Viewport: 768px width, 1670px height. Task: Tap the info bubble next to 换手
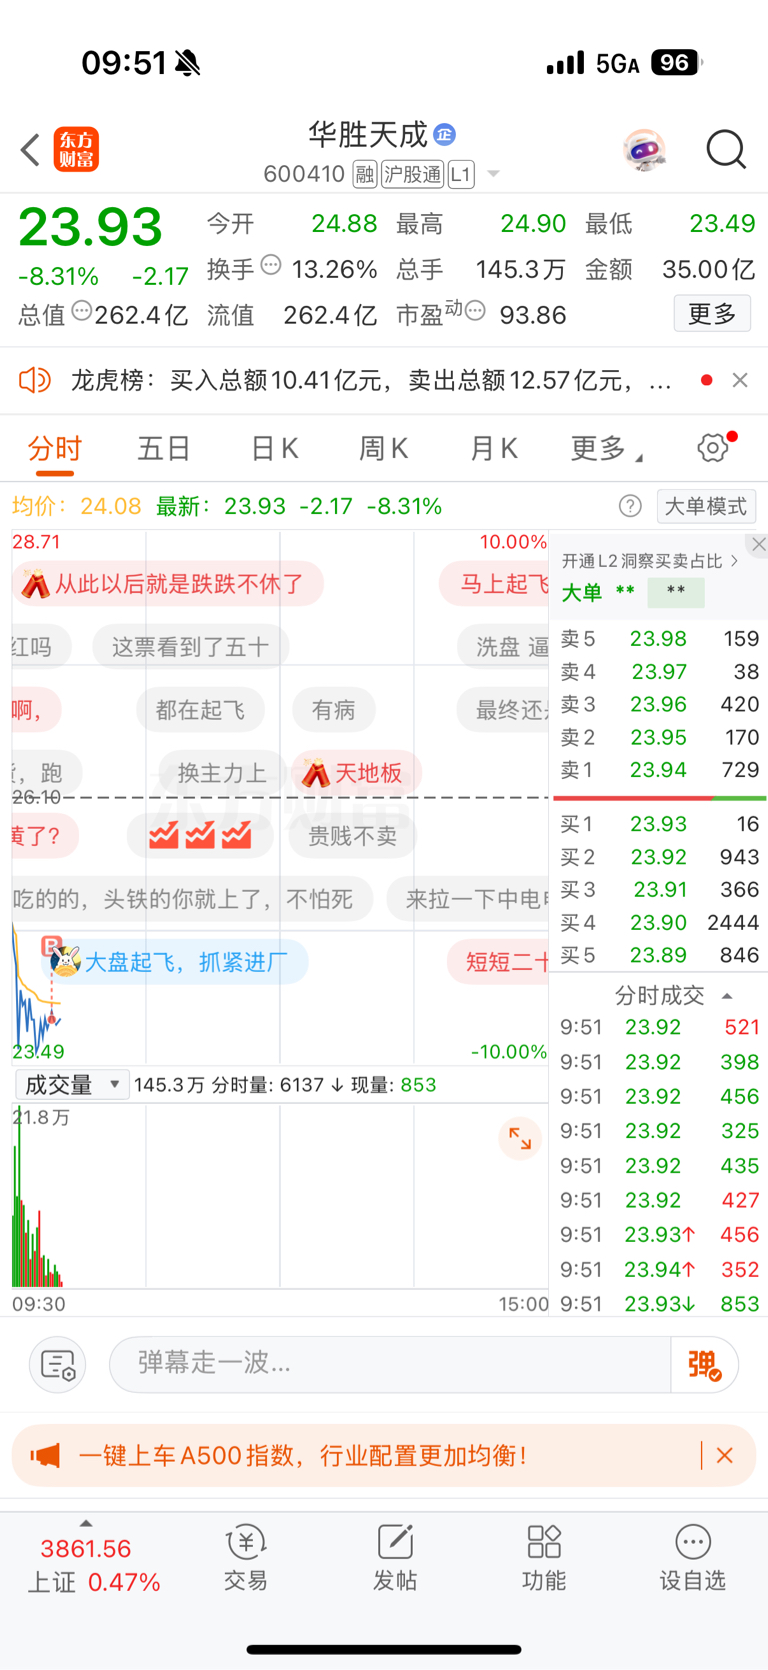pos(271,265)
